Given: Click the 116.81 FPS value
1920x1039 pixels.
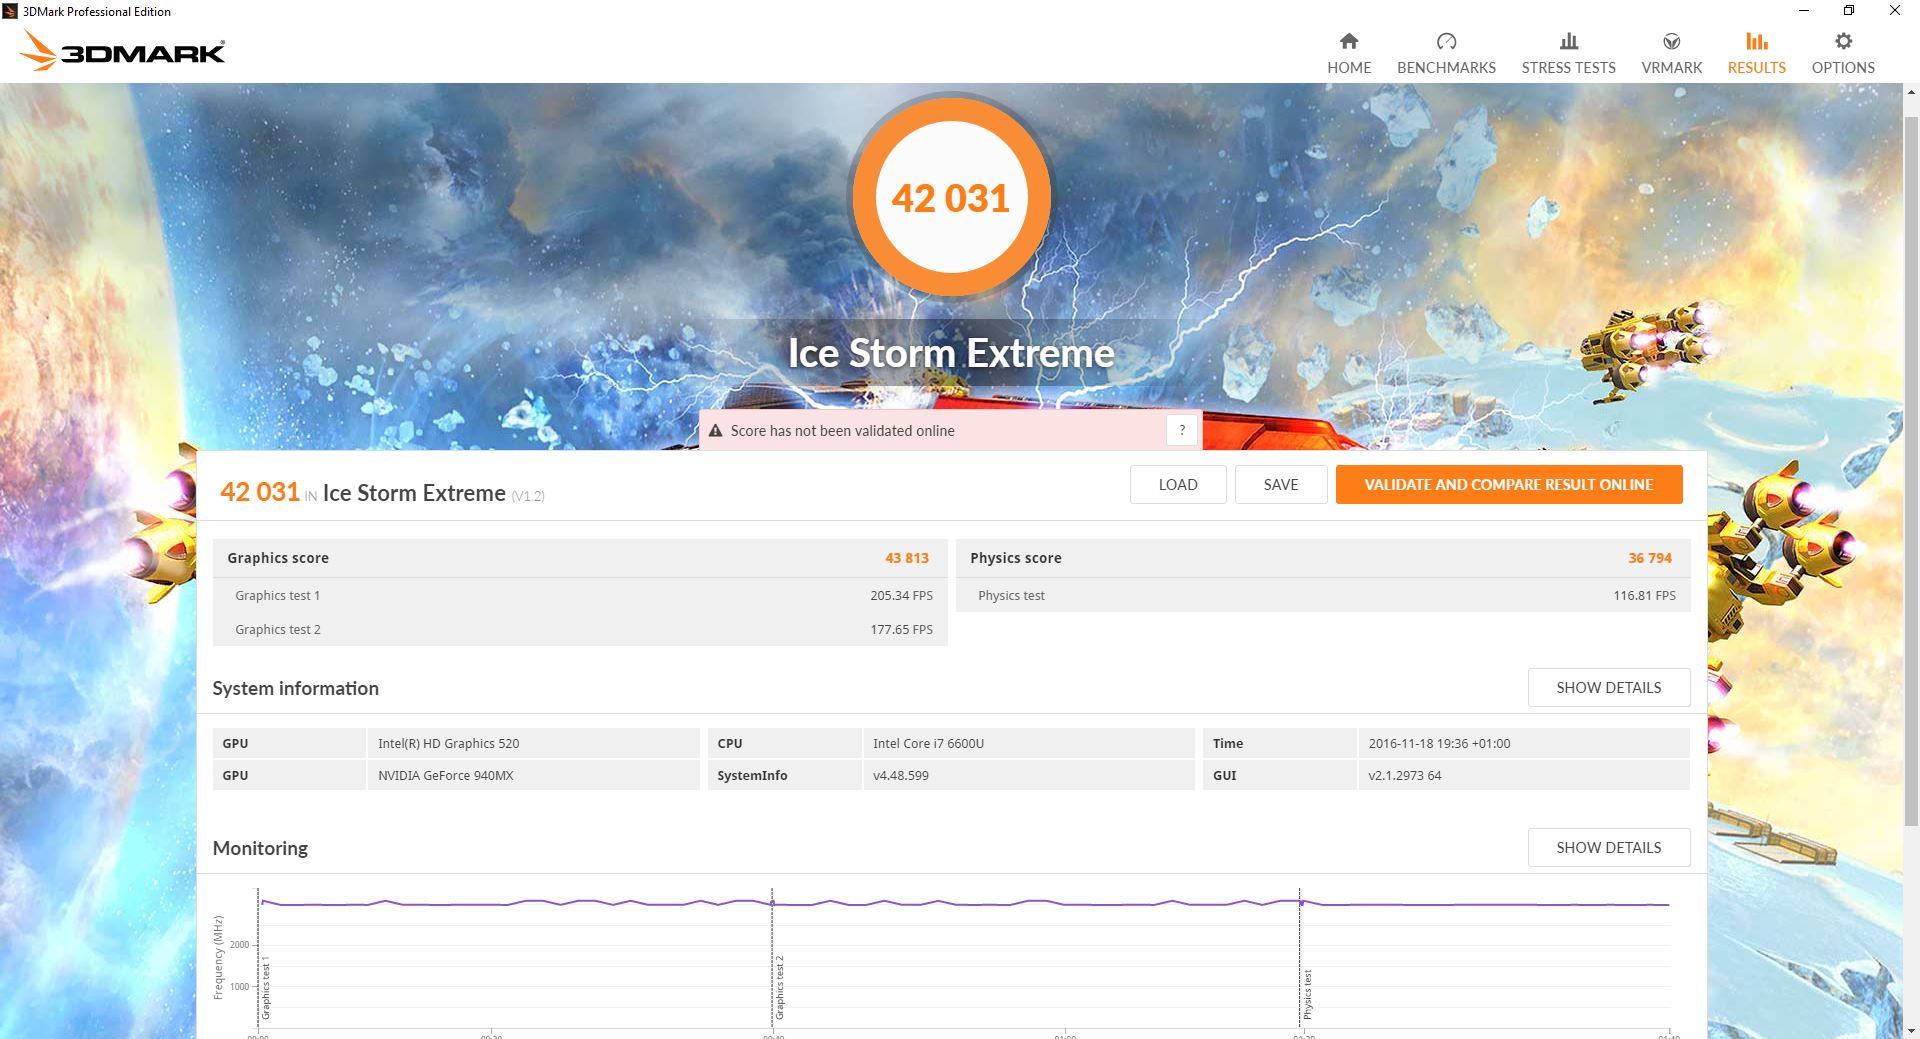Looking at the screenshot, I should (x=1644, y=595).
